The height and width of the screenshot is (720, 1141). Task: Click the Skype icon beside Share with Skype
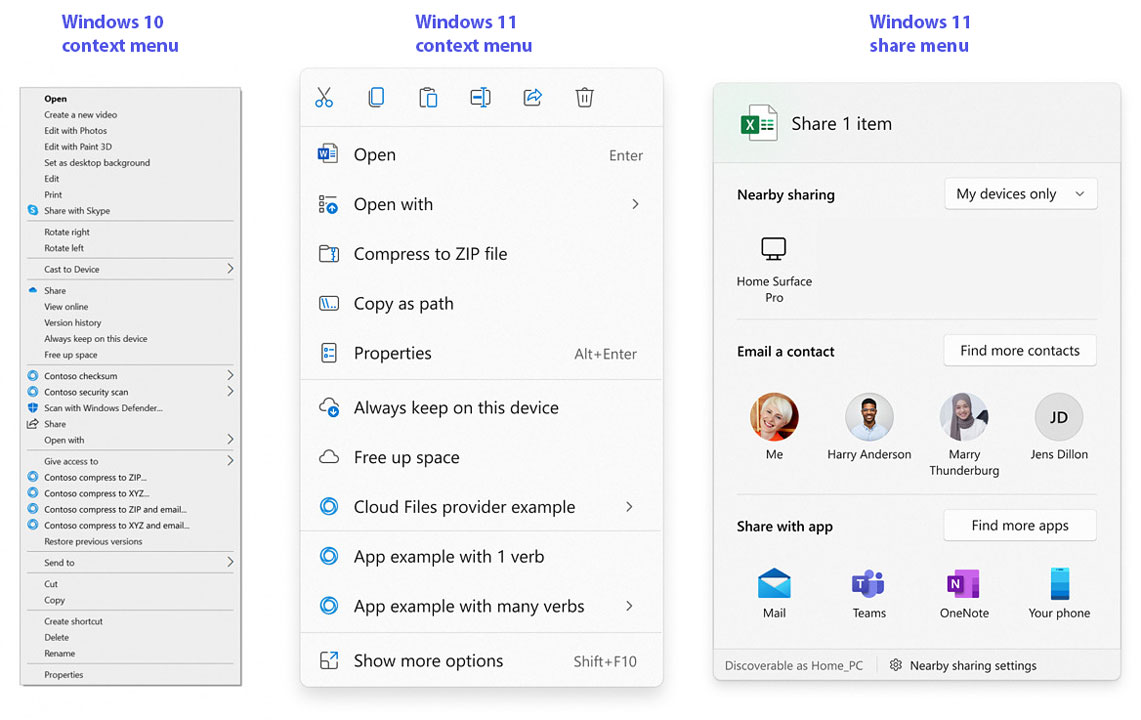(33, 210)
